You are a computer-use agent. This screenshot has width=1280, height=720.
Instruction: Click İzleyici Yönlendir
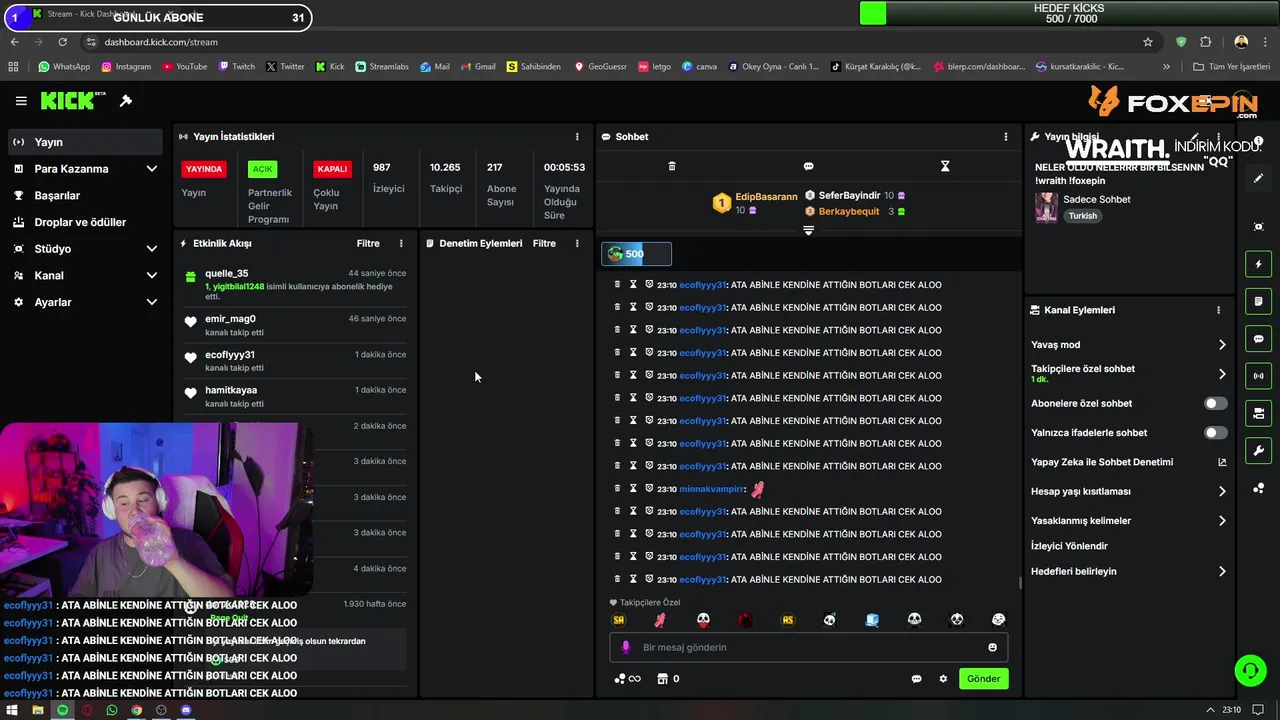1069,546
